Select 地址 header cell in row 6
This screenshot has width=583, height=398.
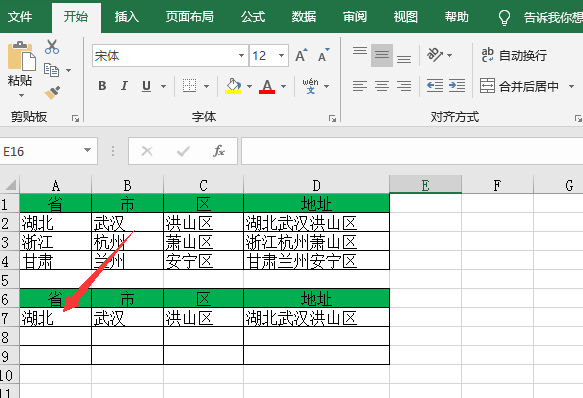click(316, 298)
